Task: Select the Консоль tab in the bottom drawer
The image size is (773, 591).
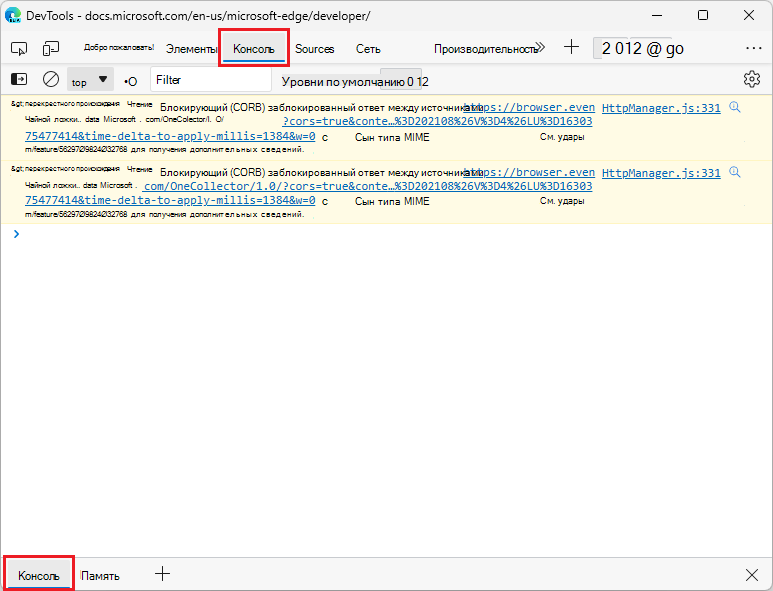Action: click(x=39, y=575)
